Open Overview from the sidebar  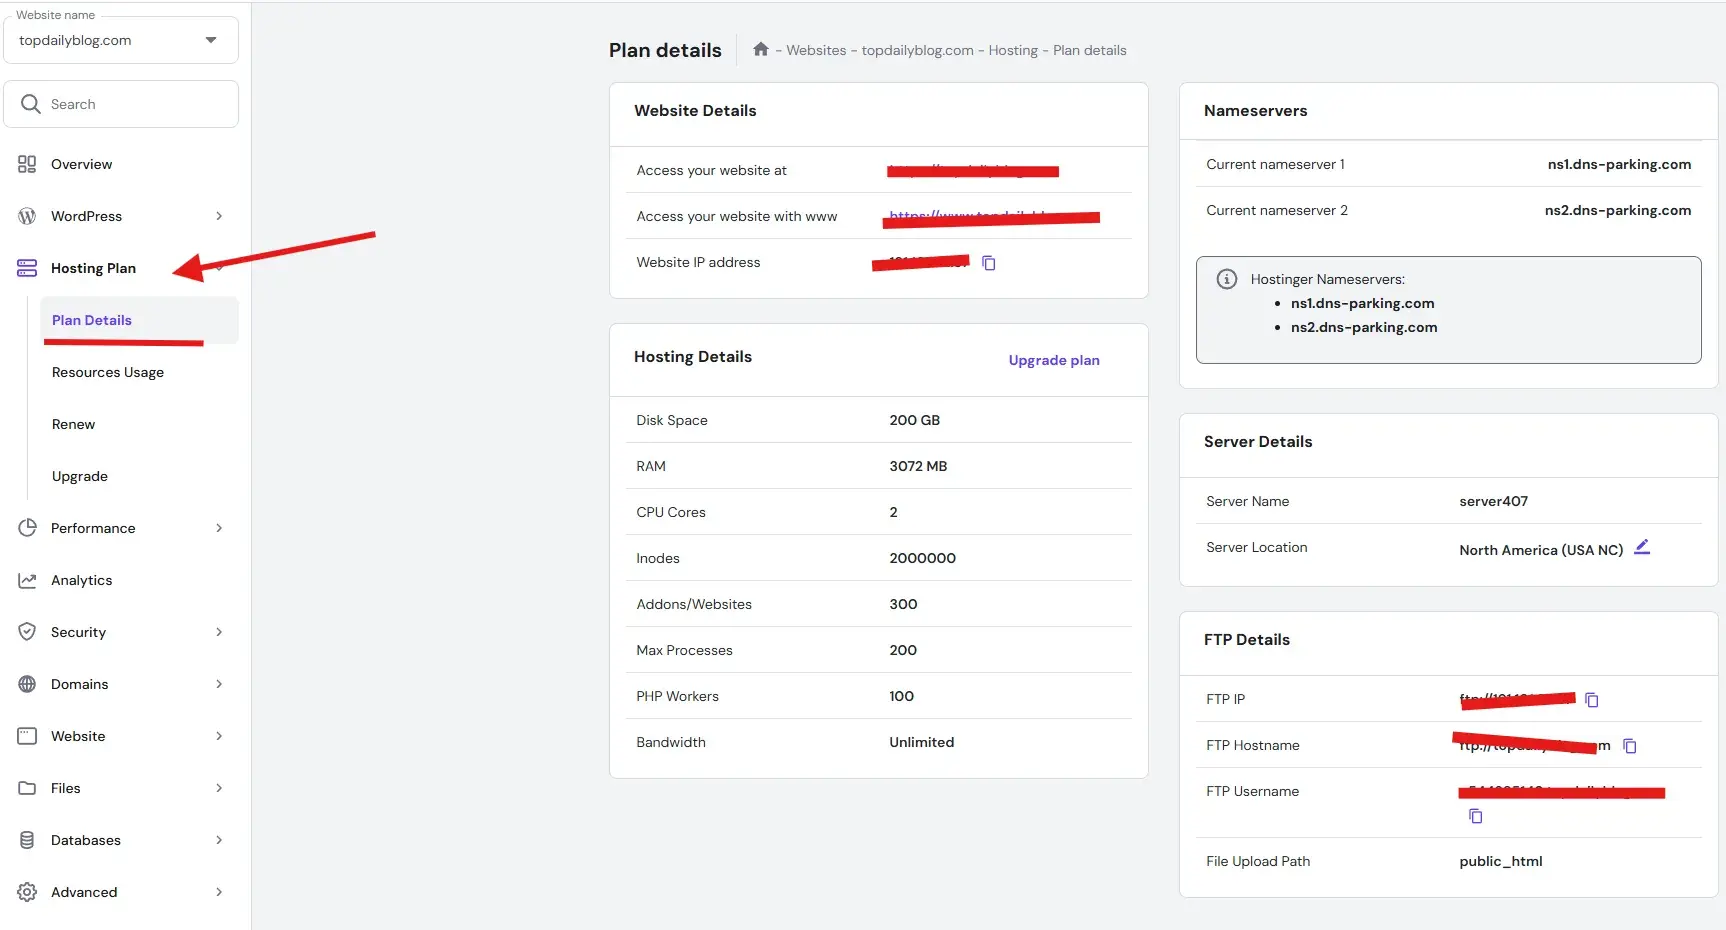[x=81, y=164]
